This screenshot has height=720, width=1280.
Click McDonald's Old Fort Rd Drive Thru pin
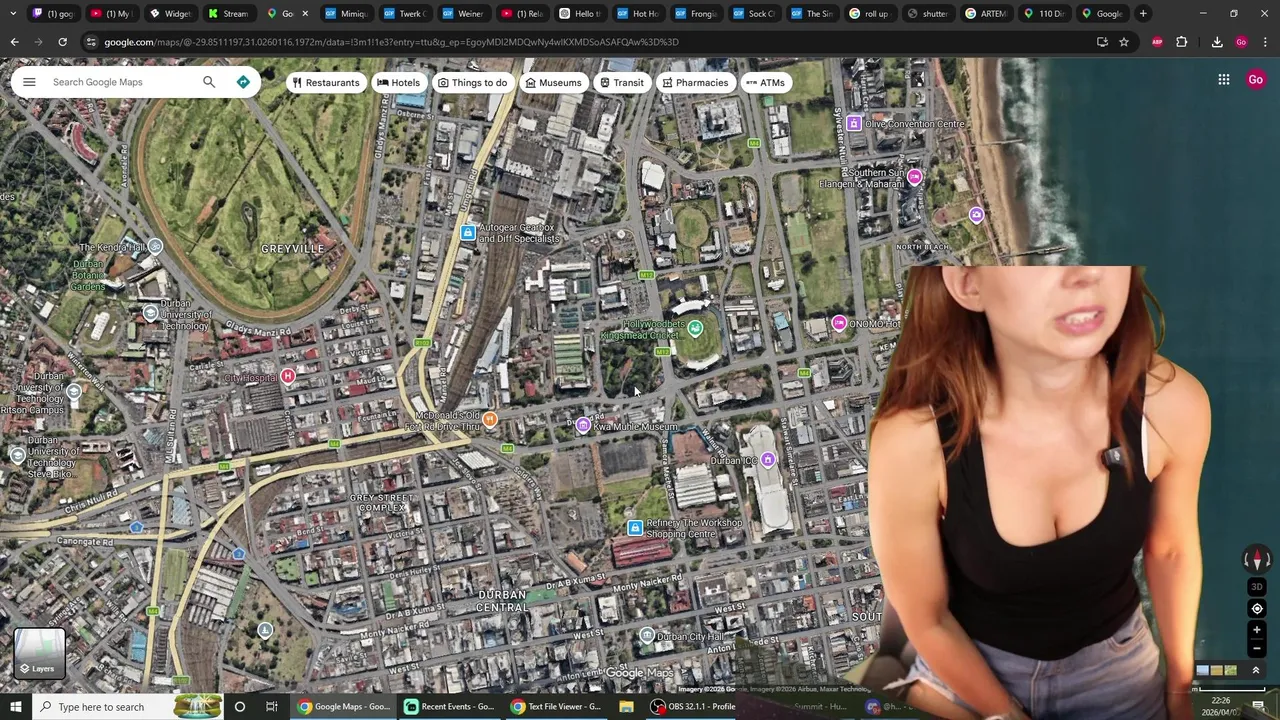tap(489, 420)
